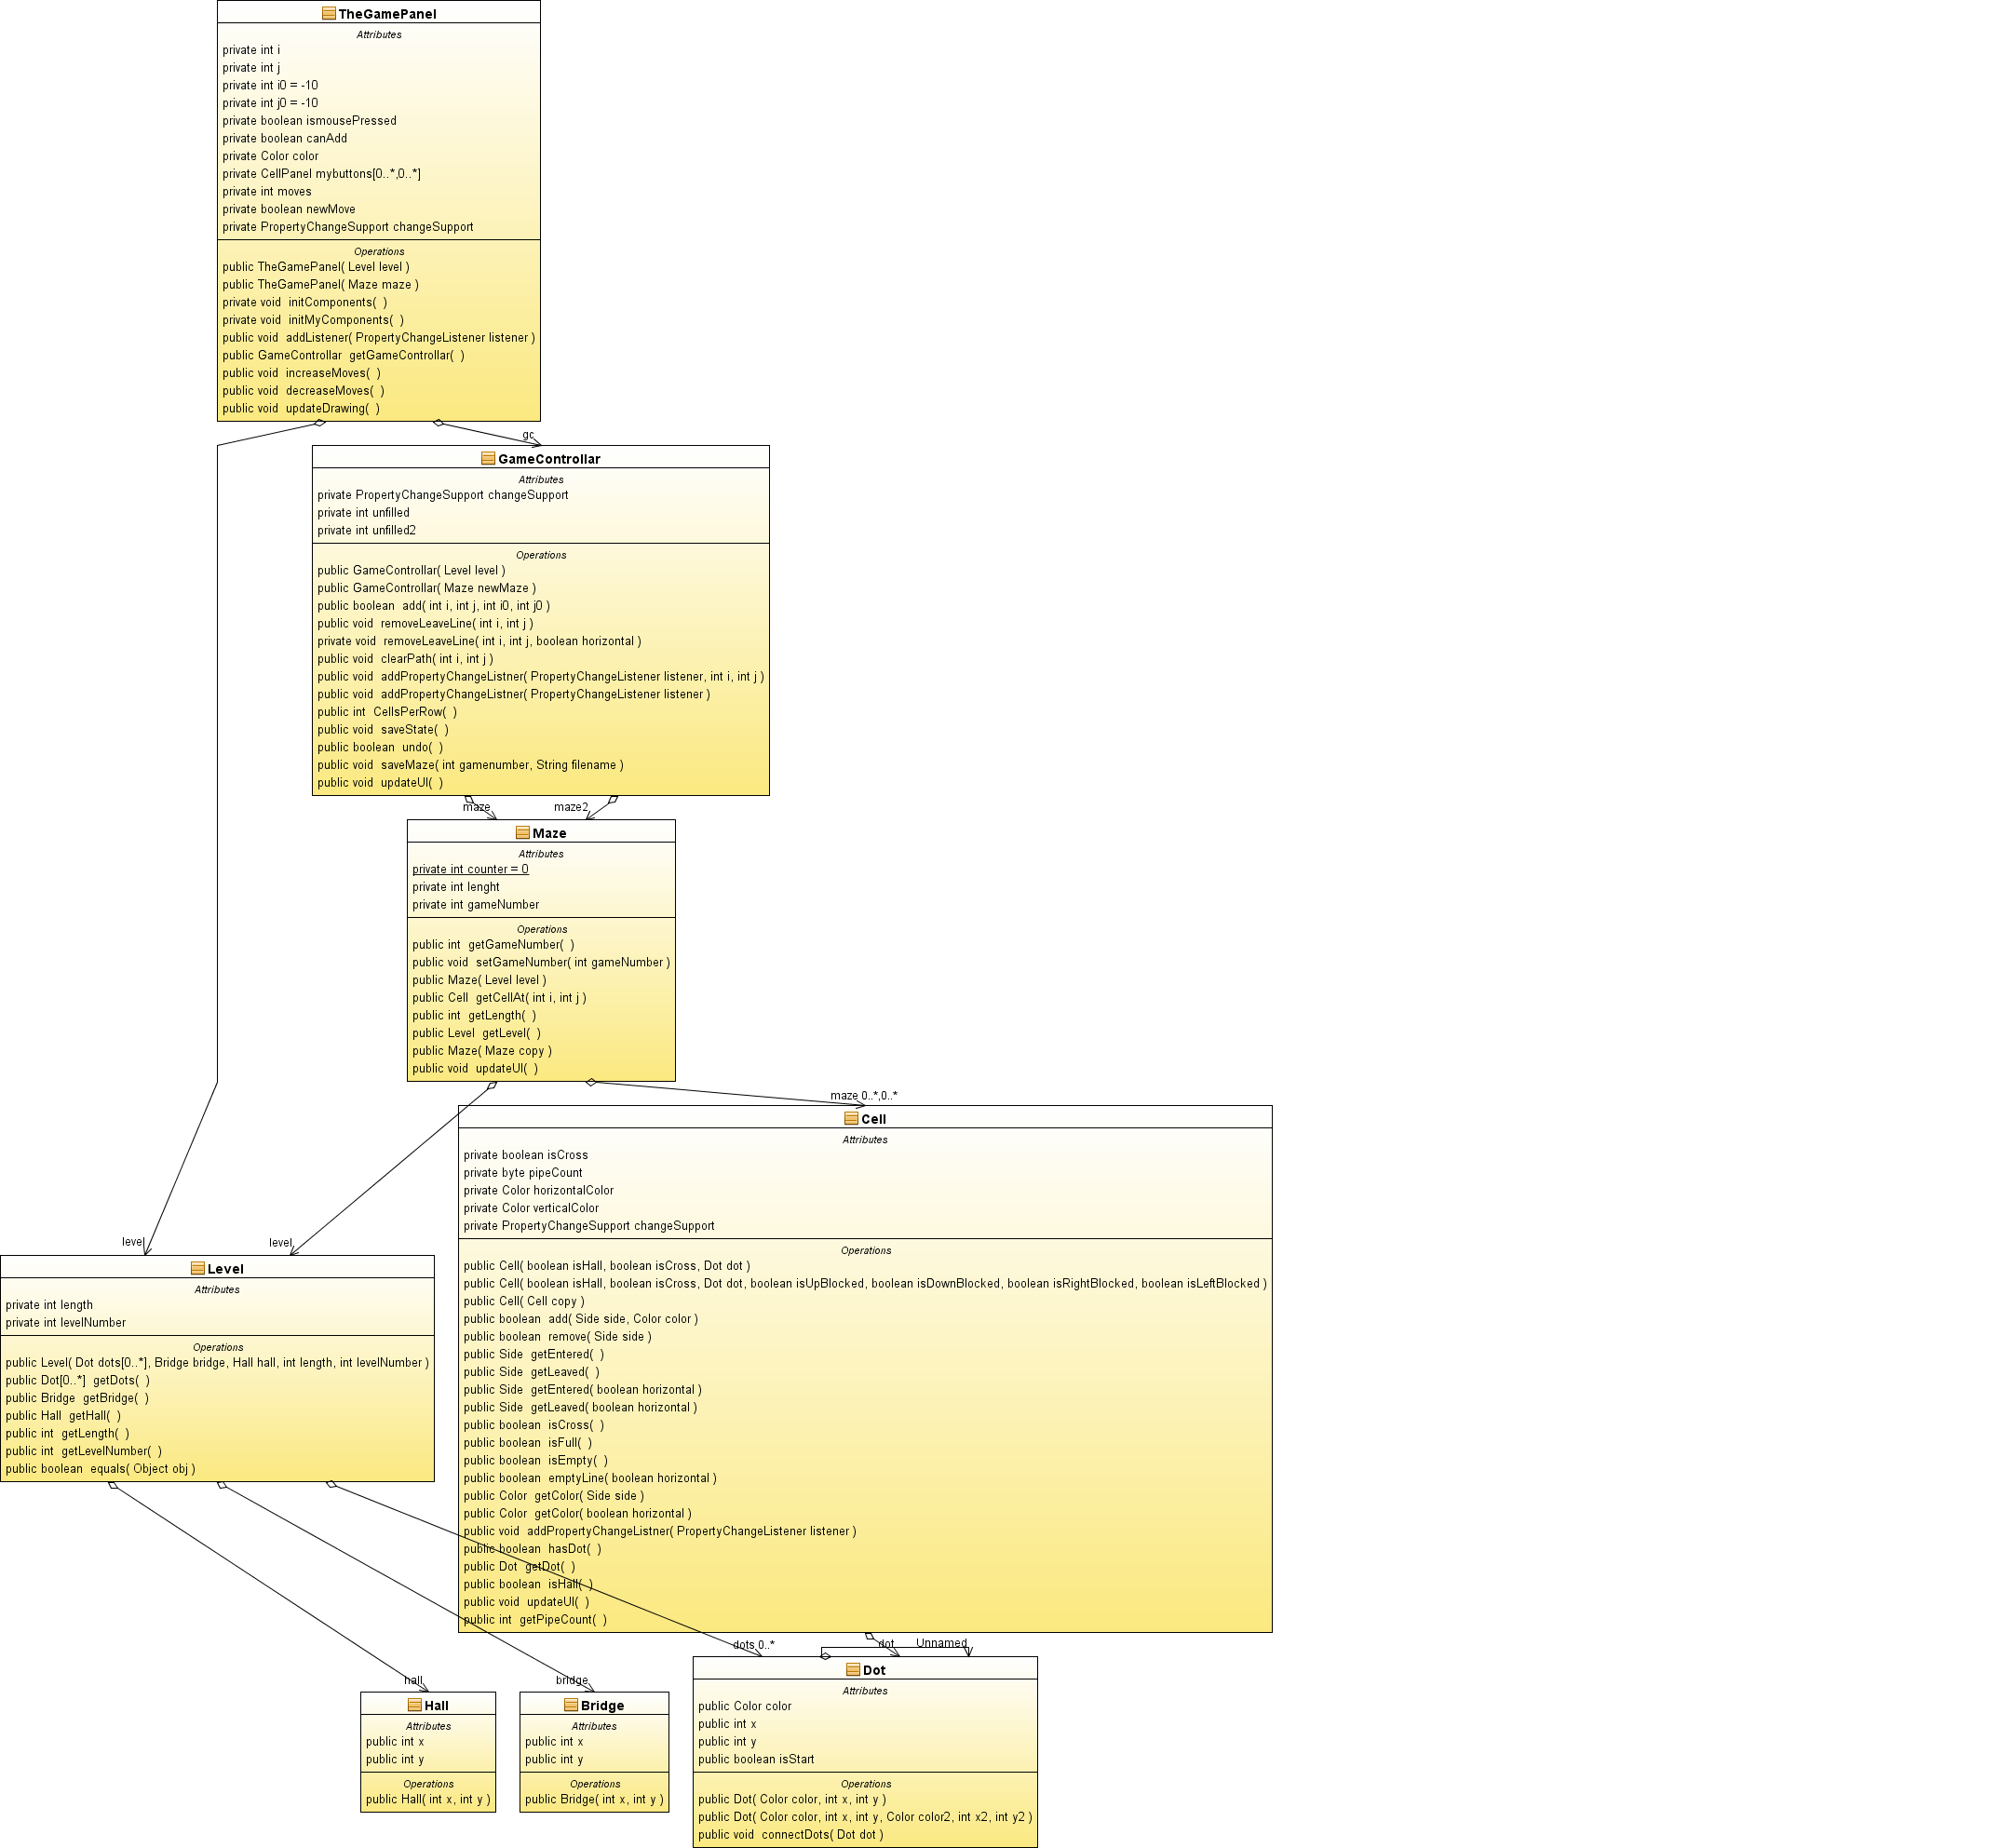Click Level attribute 'private int levelNumber'

(66, 1324)
